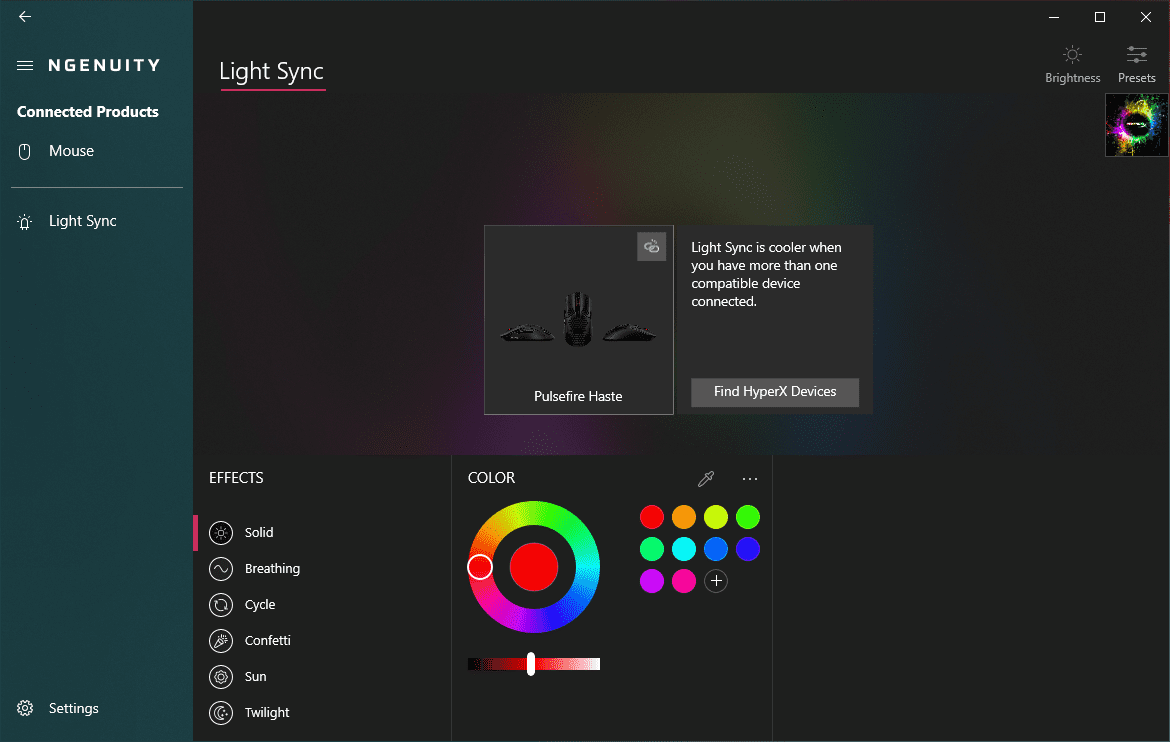Click the hue wheel selector handle
Image resolution: width=1170 pixels, height=742 pixels.
coord(480,567)
